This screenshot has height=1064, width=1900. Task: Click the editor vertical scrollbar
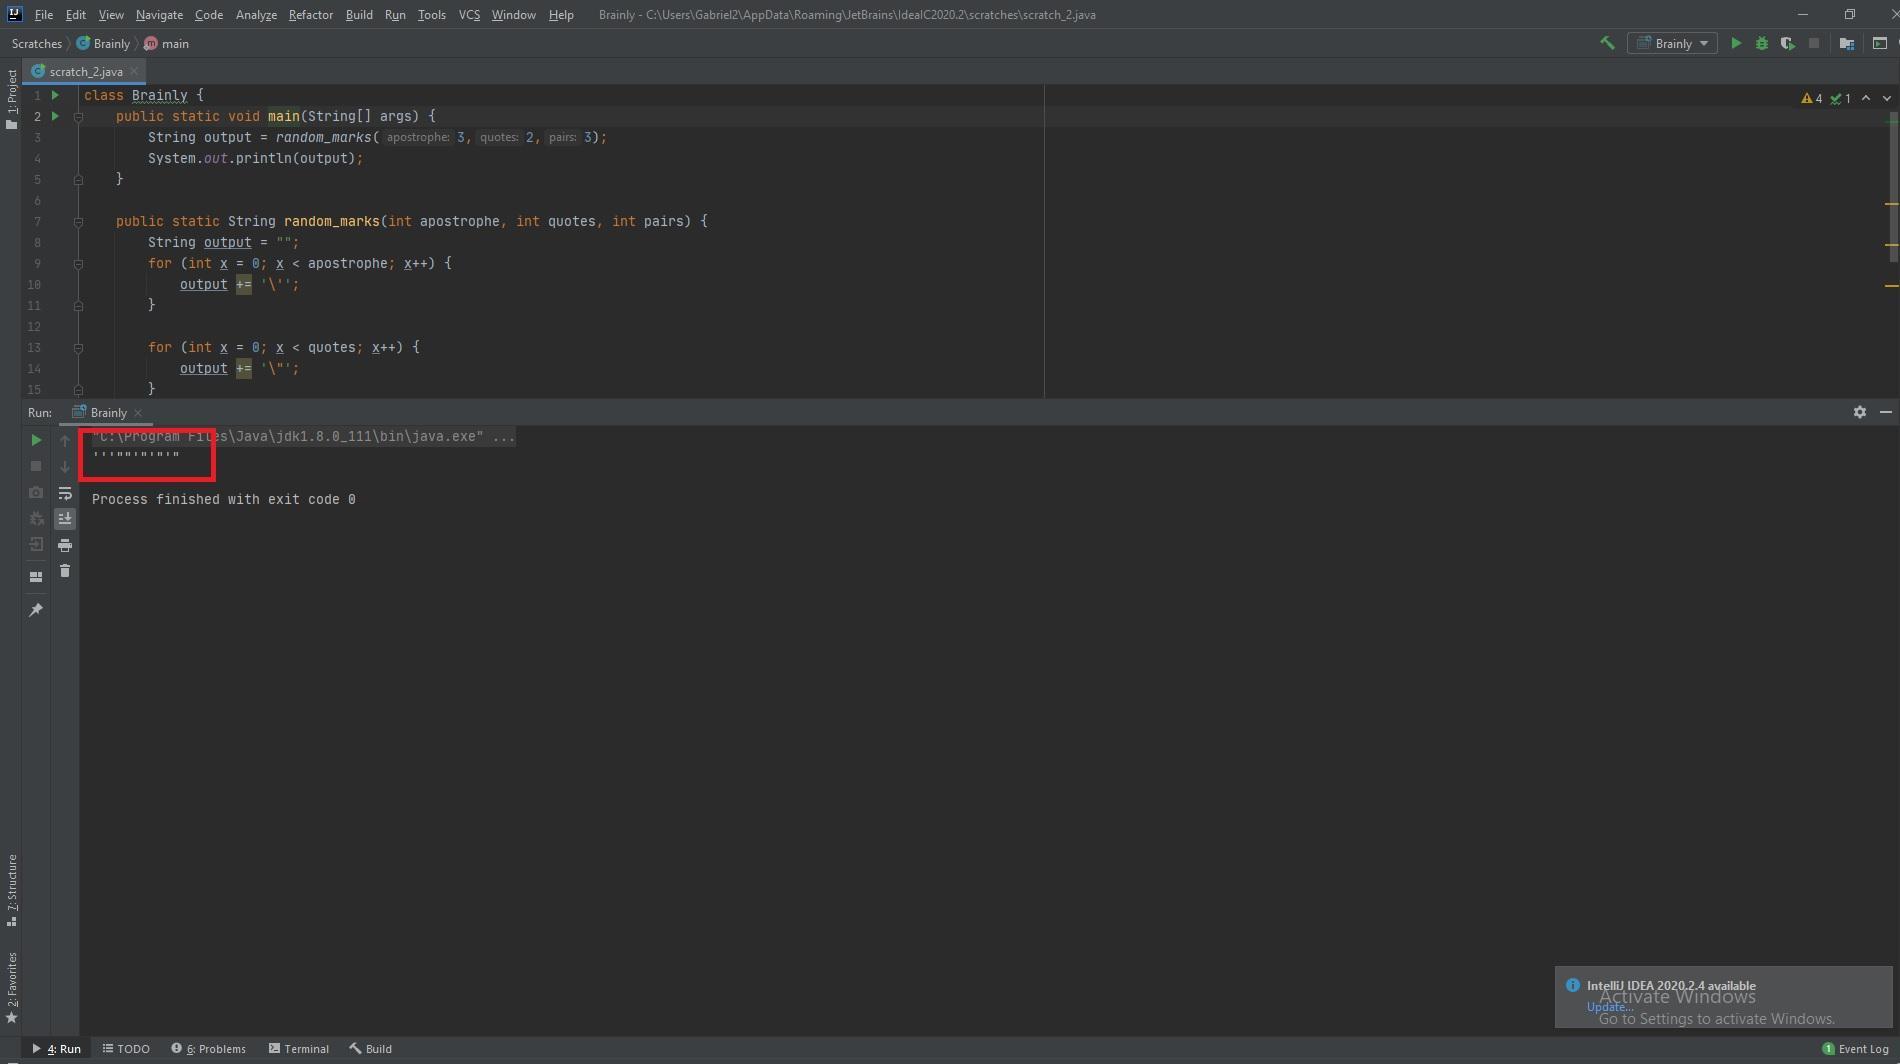1891,190
